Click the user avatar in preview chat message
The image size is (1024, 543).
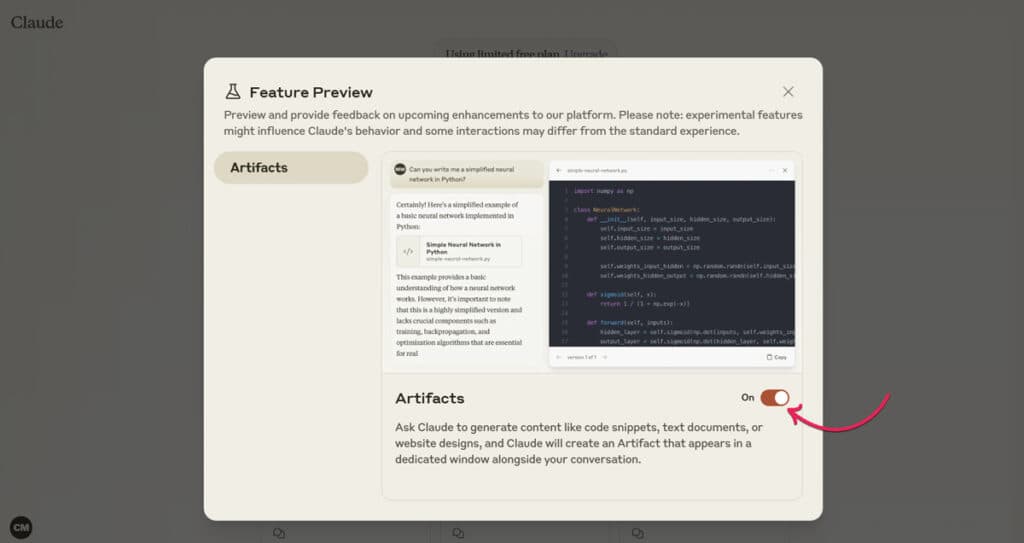[x=400, y=170]
